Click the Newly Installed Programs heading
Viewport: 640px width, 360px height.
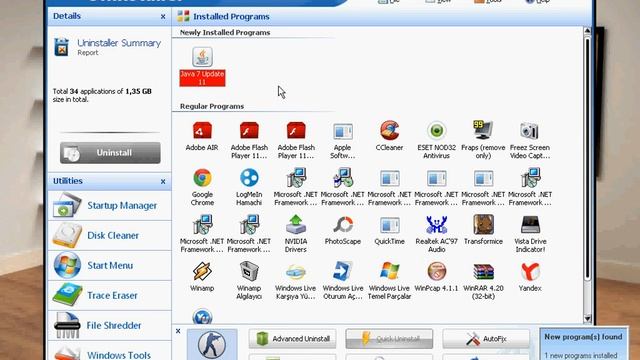pyautogui.click(x=225, y=33)
